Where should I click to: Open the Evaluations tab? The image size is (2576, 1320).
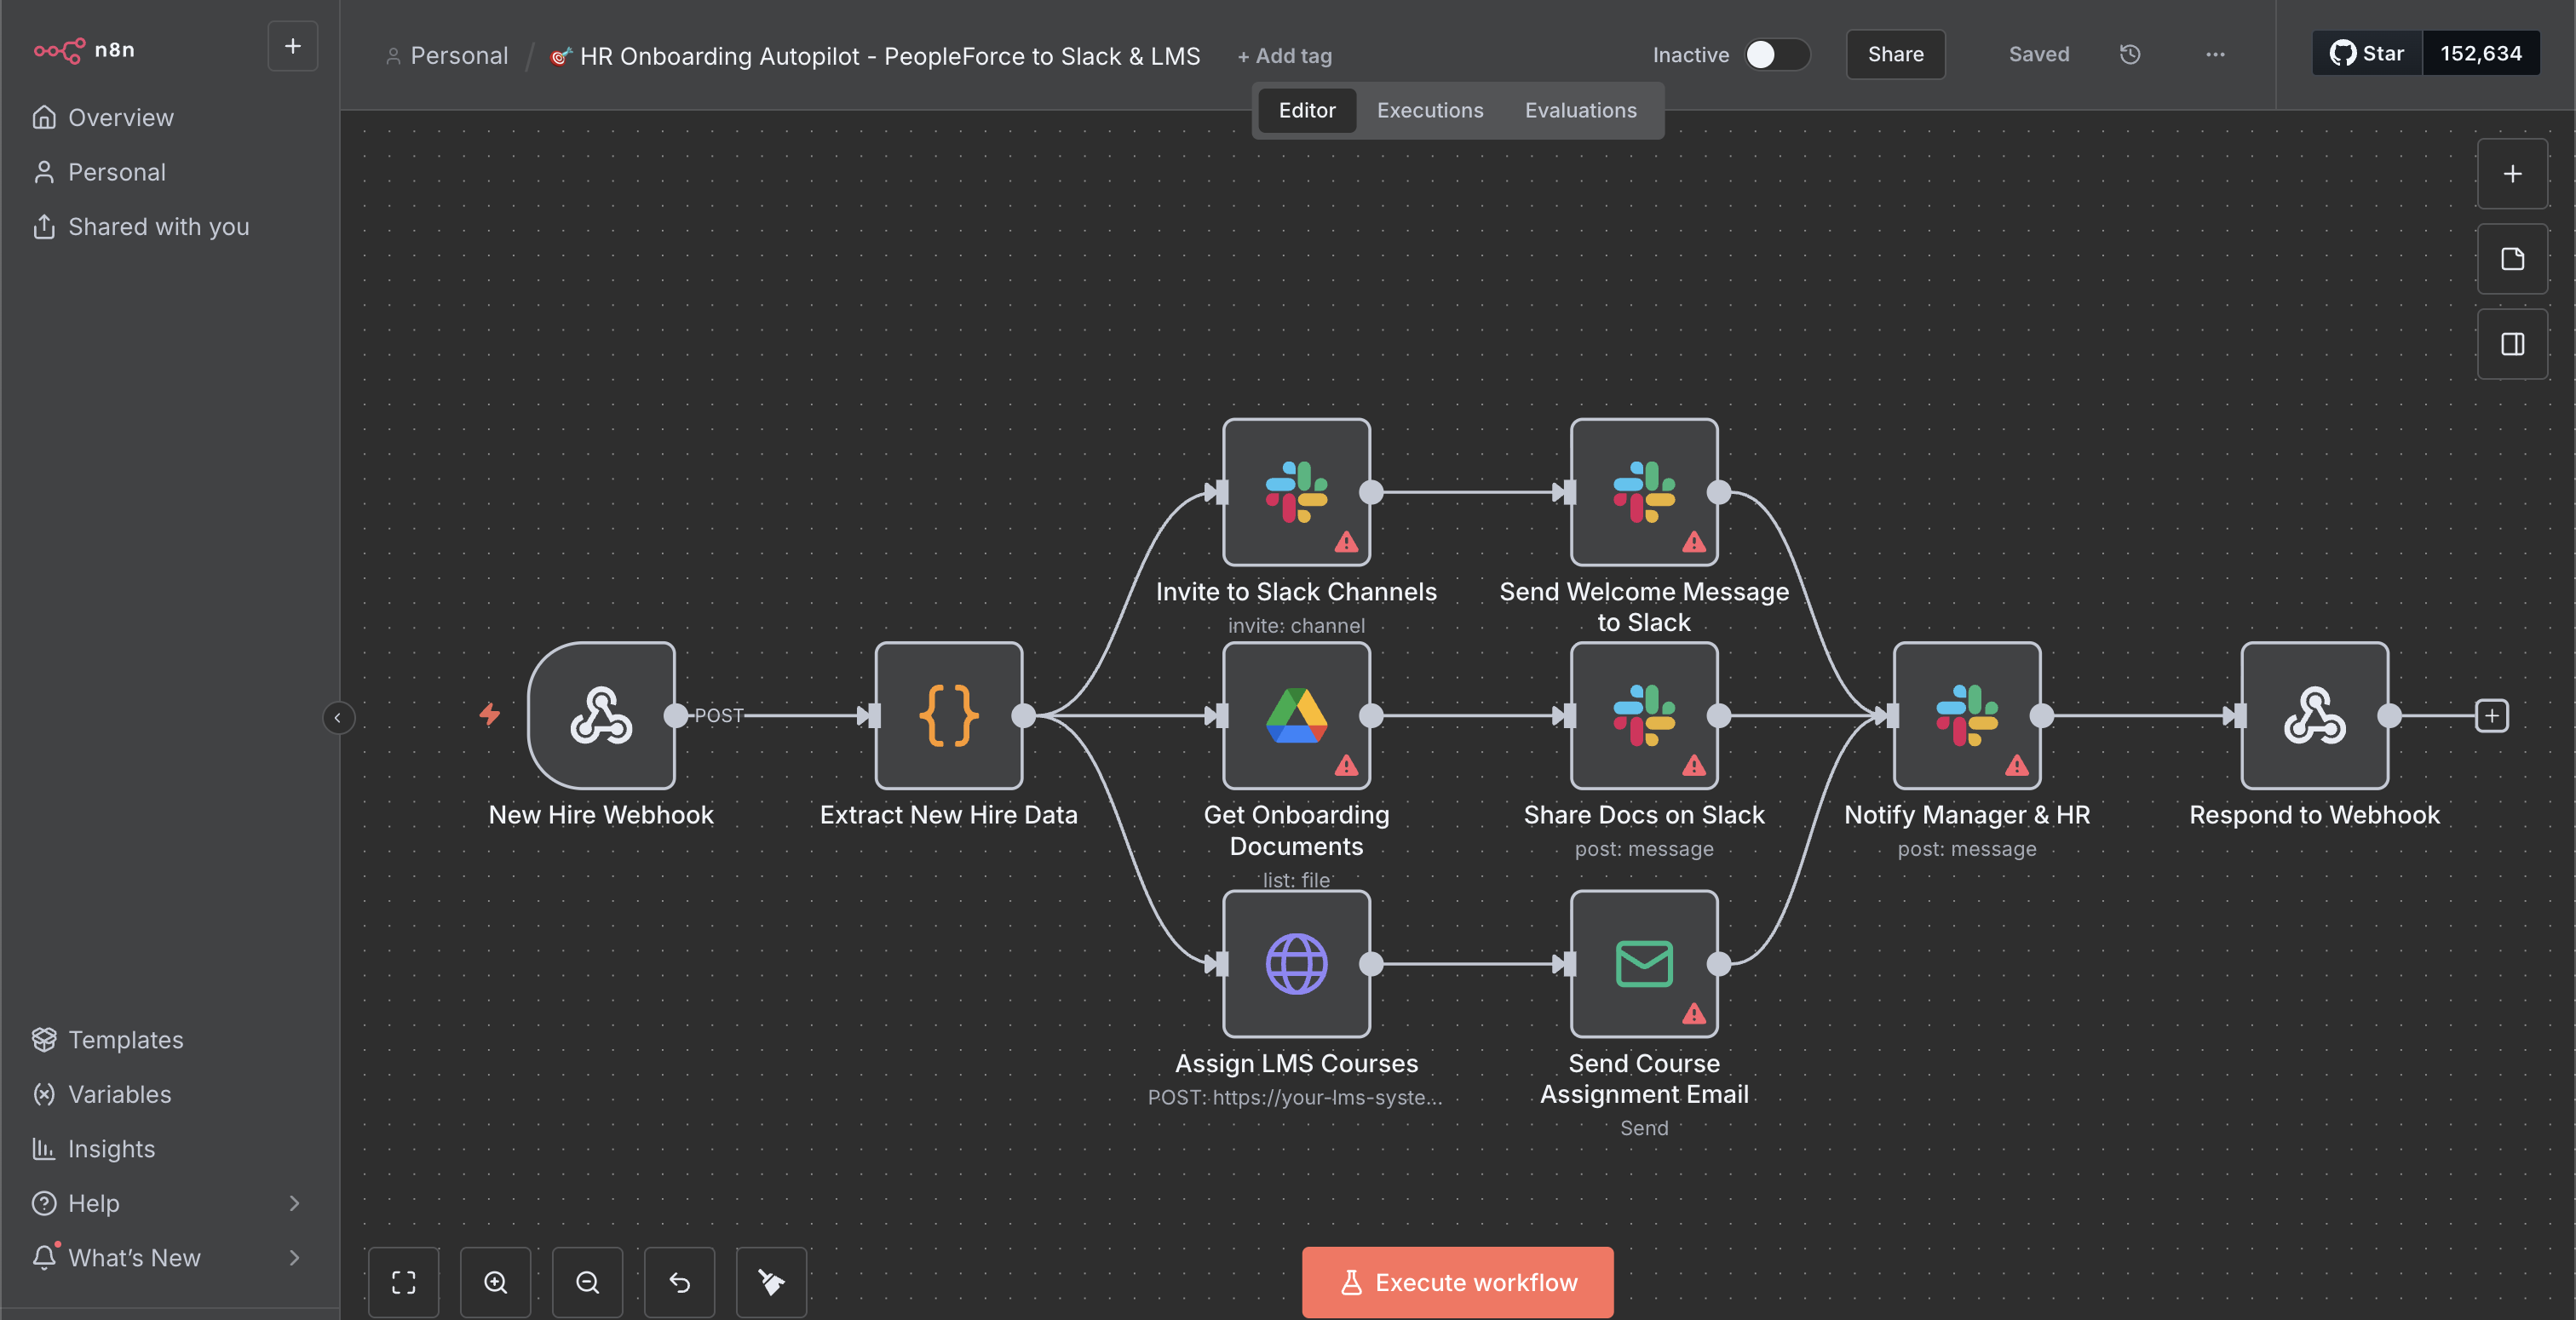click(x=1579, y=110)
